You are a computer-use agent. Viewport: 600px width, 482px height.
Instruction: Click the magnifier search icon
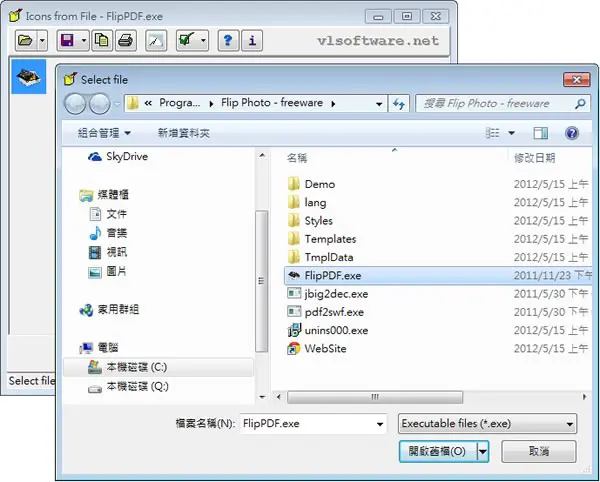tap(580, 103)
